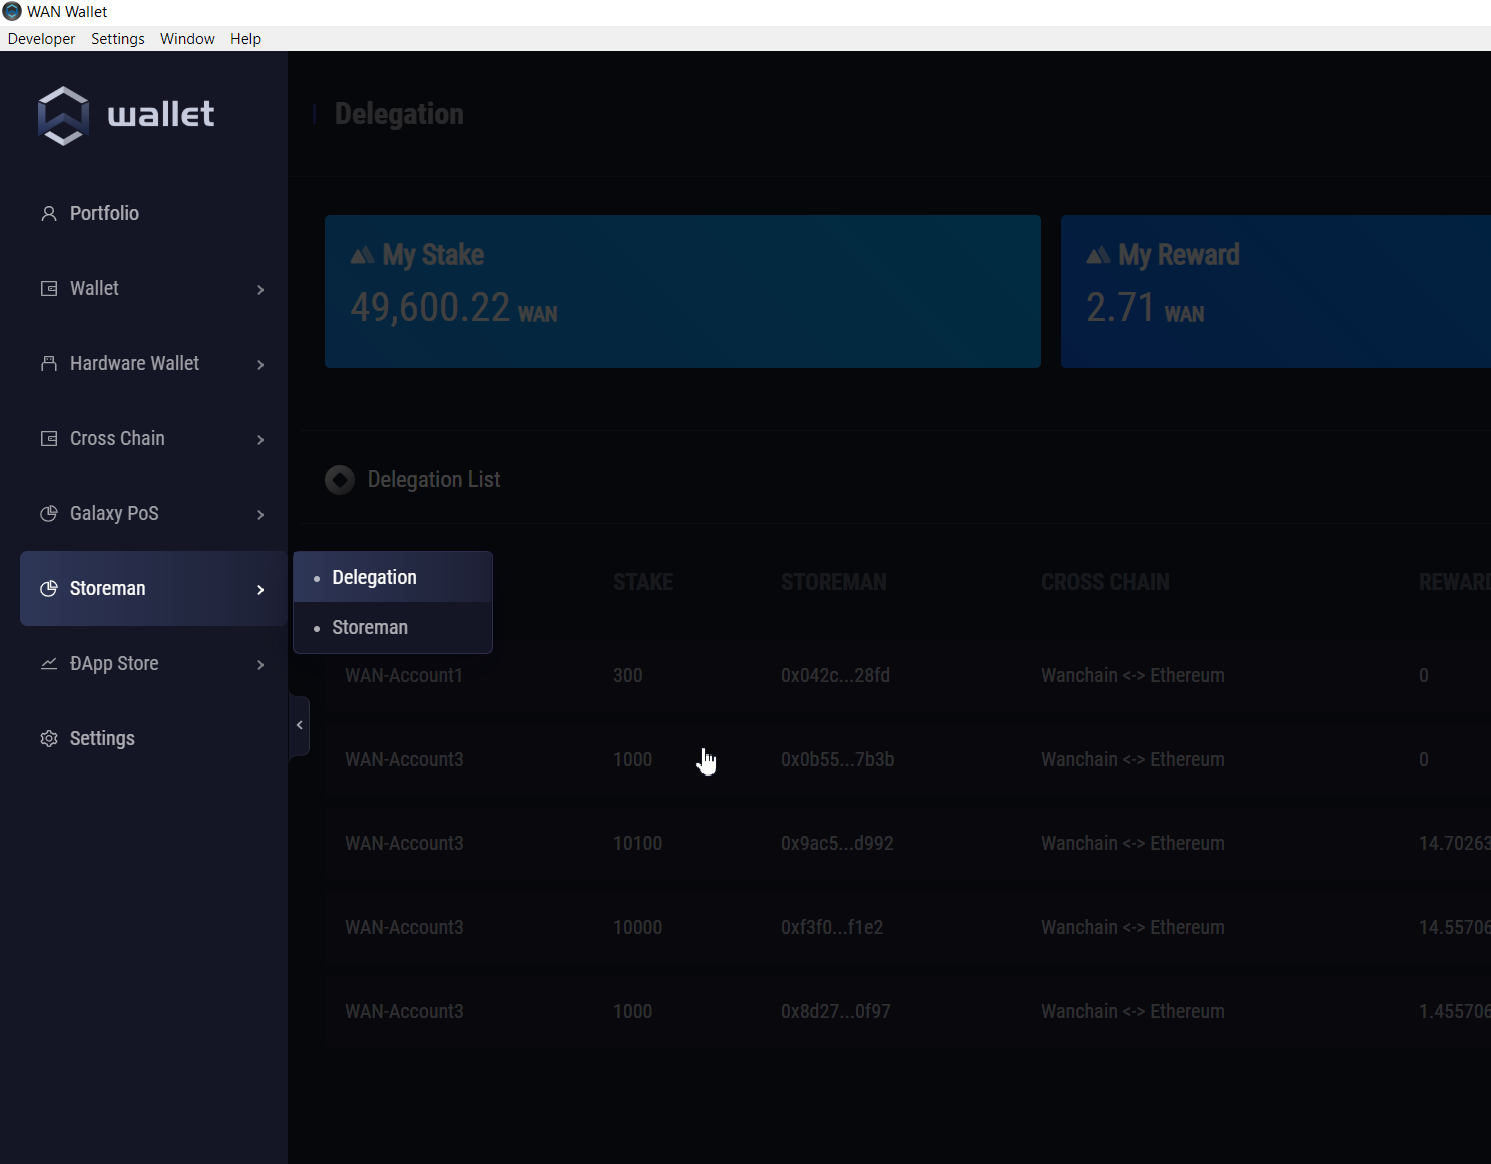The width and height of the screenshot is (1491, 1164).
Task: Click storeman address 0x042c...28fd
Action: click(x=835, y=675)
